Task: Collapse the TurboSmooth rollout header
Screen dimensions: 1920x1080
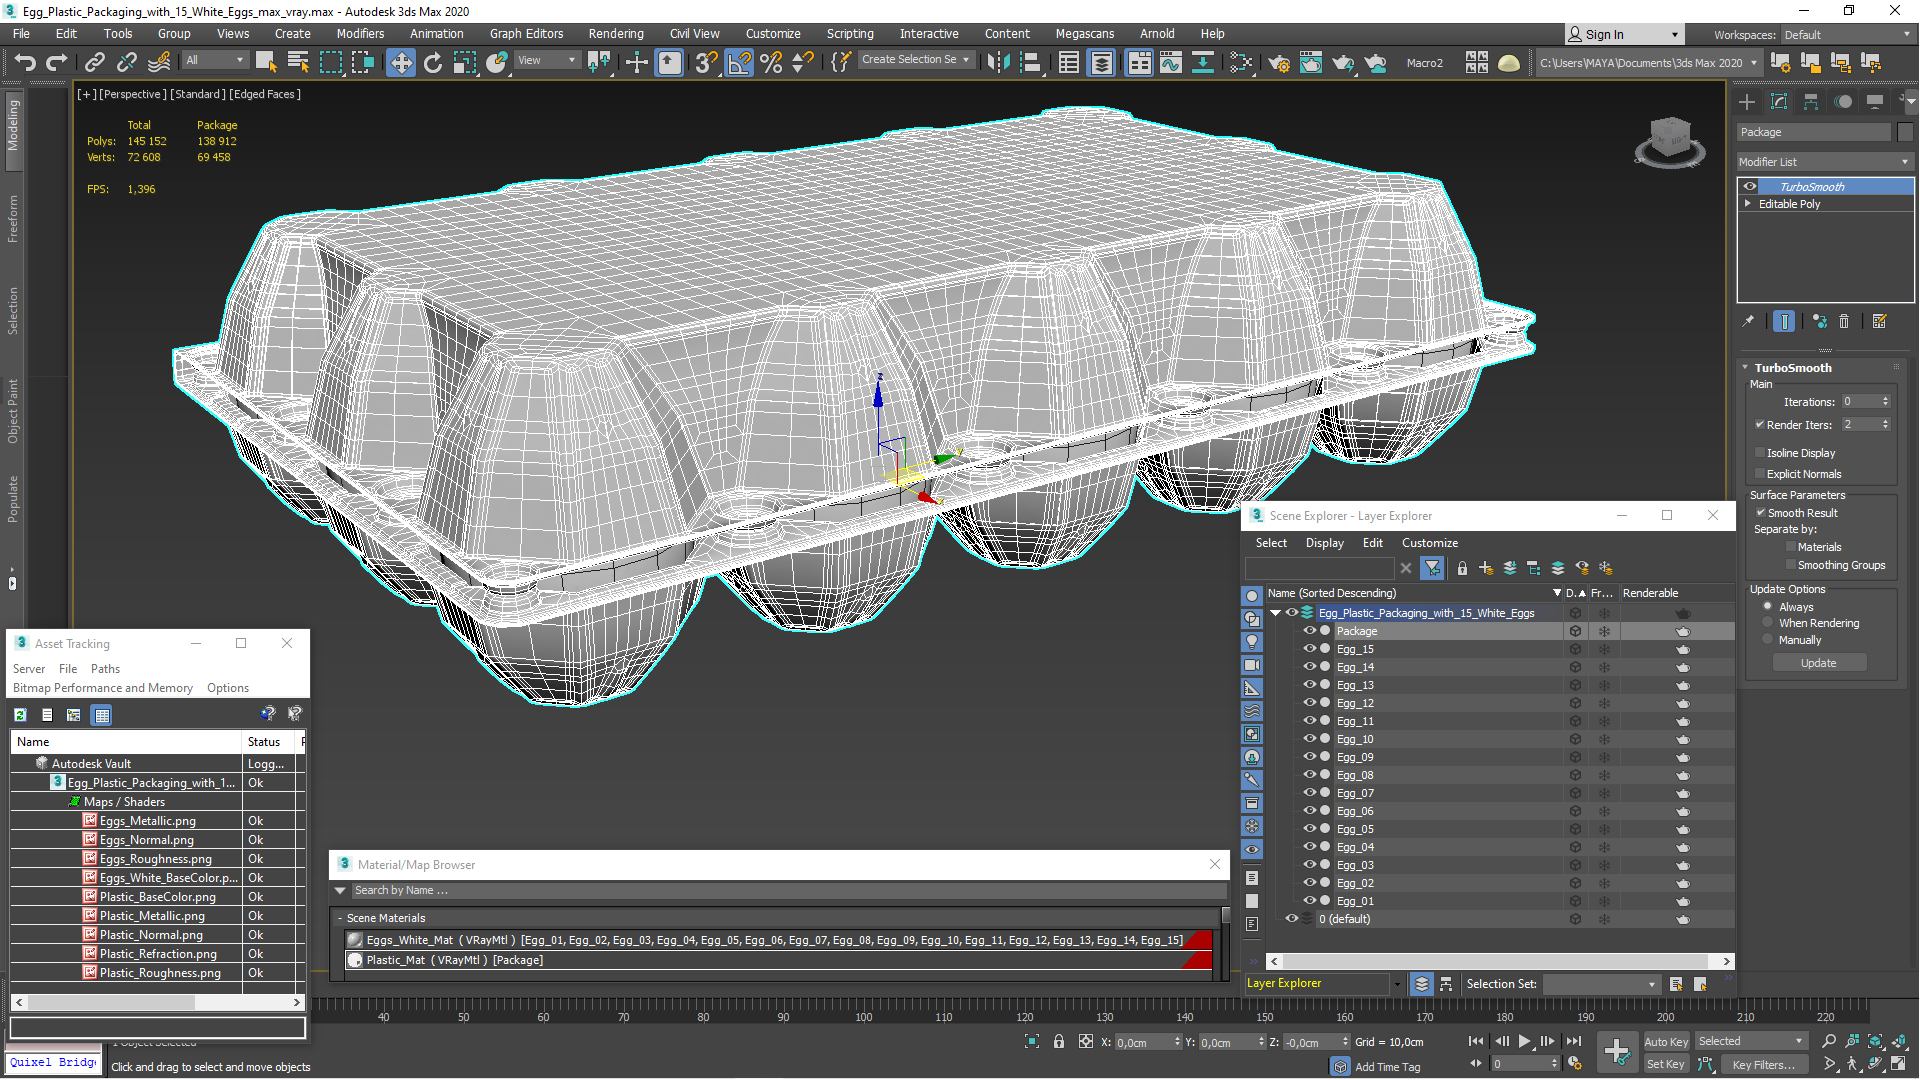Action: pos(1792,367)
